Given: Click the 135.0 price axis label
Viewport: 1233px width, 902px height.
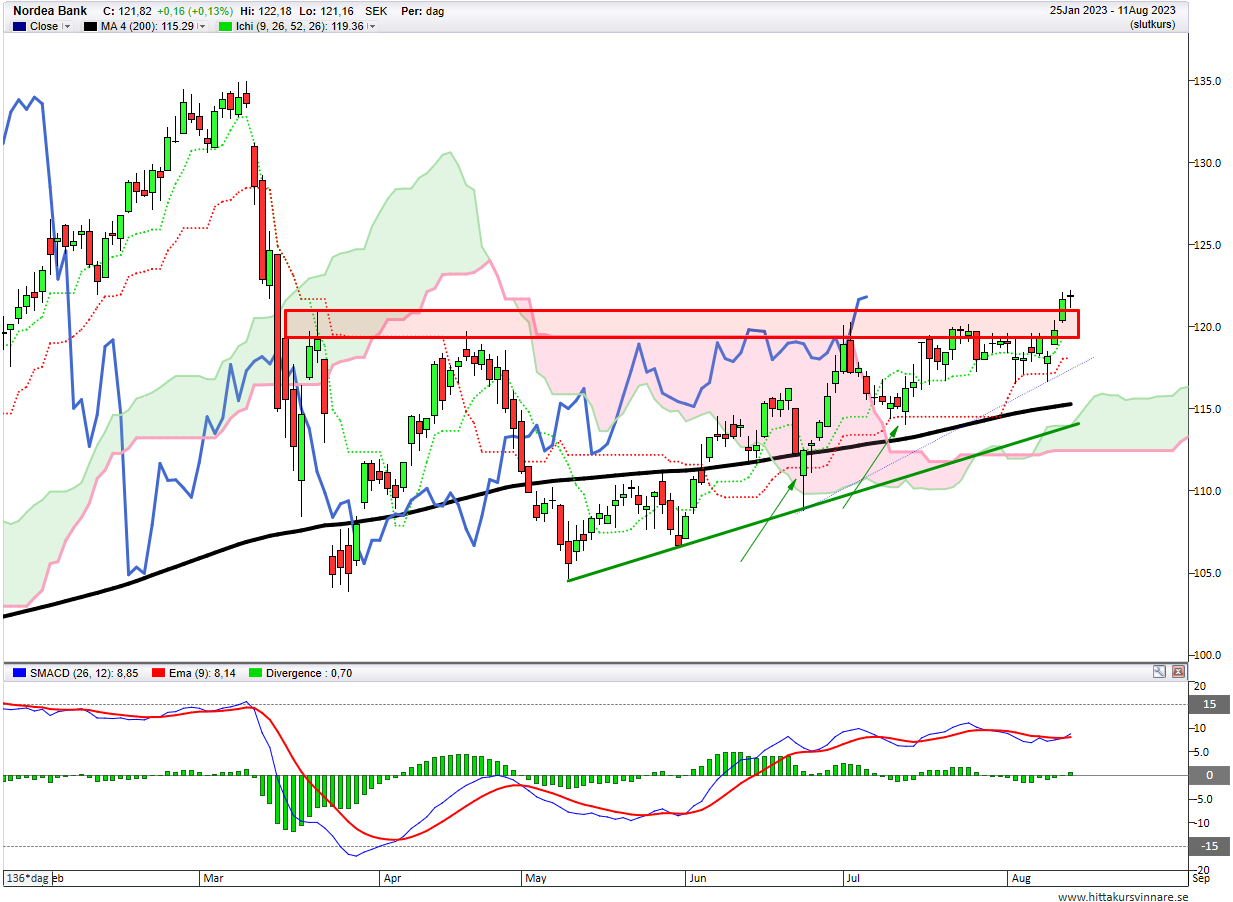Looking at the screenshot, I should [x=1207, y=81].
